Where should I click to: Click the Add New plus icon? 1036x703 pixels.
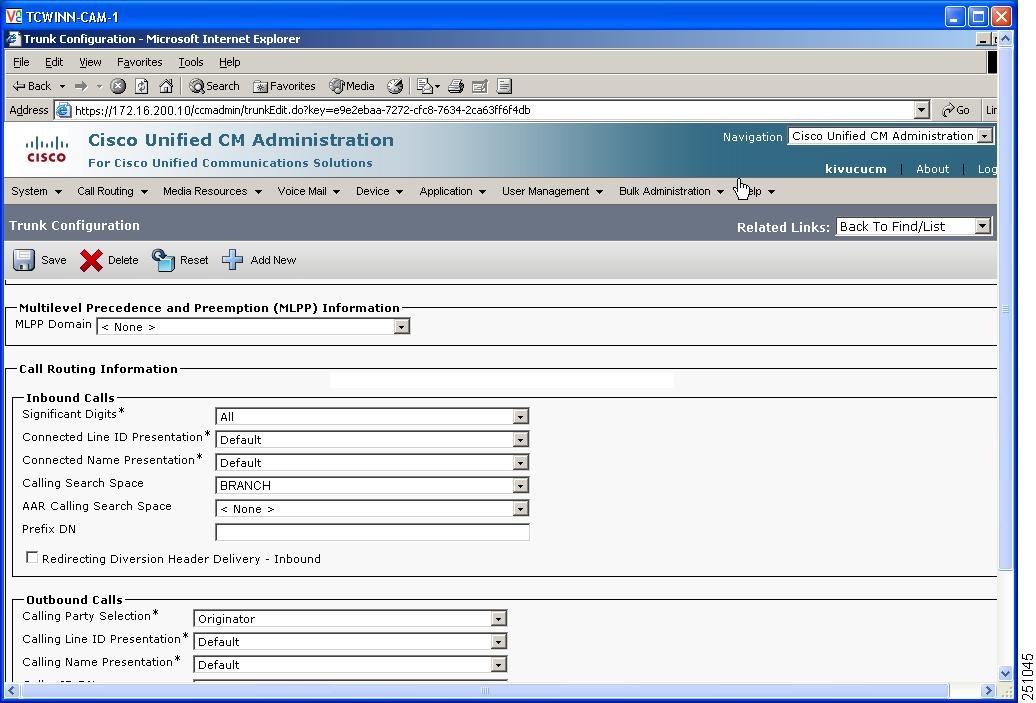tap(233, 260)
